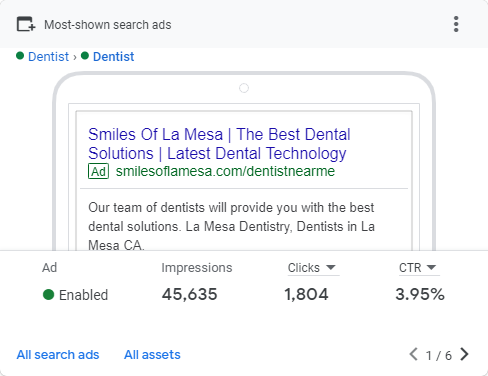Image resolution: width=488 pixels, height=376 pixels.
Task: Click the ad description text in preview
Action: click(231, 226)
